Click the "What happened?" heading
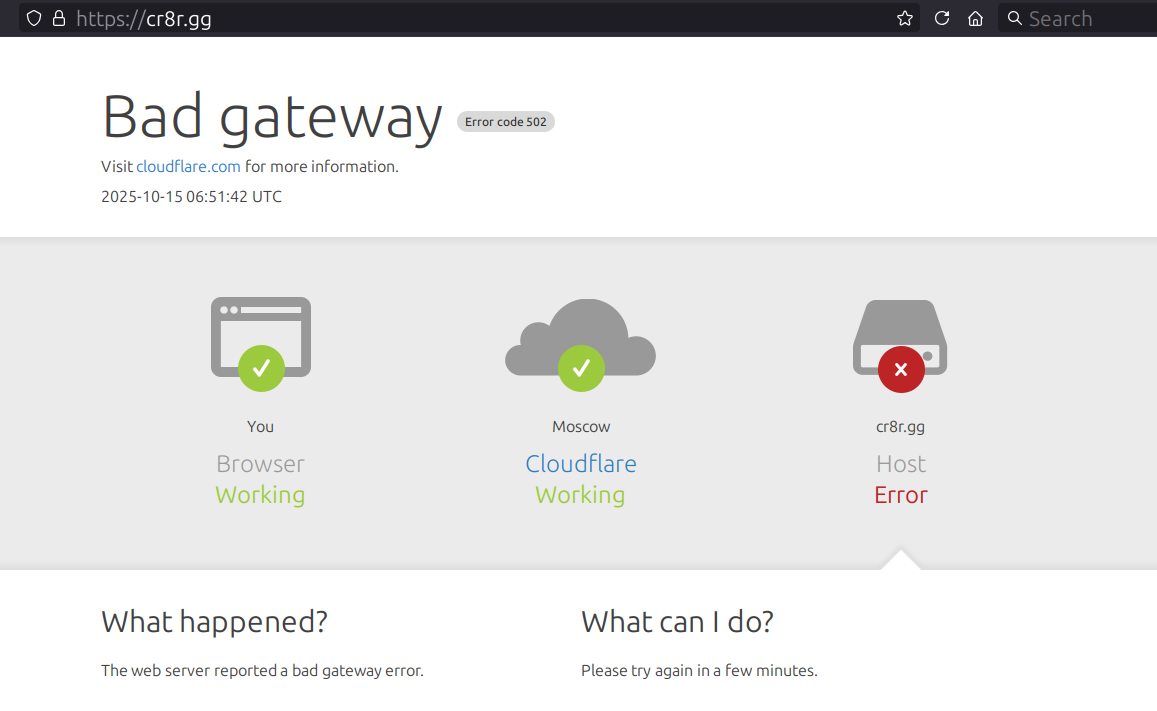This screenshot has height=711, width=1157. point(214,622)
